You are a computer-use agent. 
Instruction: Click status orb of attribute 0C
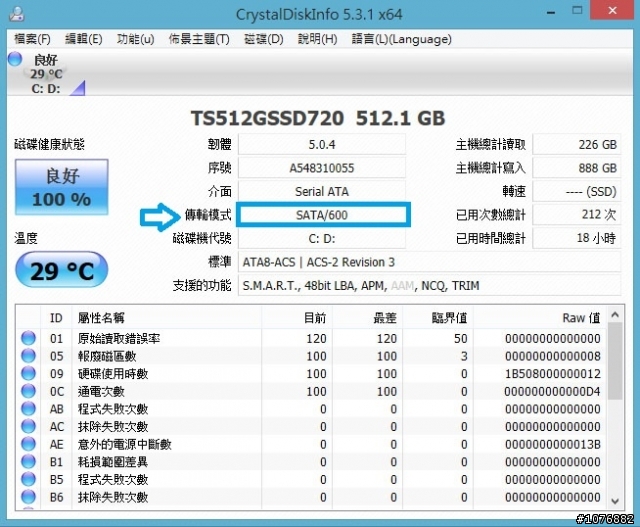28,391
